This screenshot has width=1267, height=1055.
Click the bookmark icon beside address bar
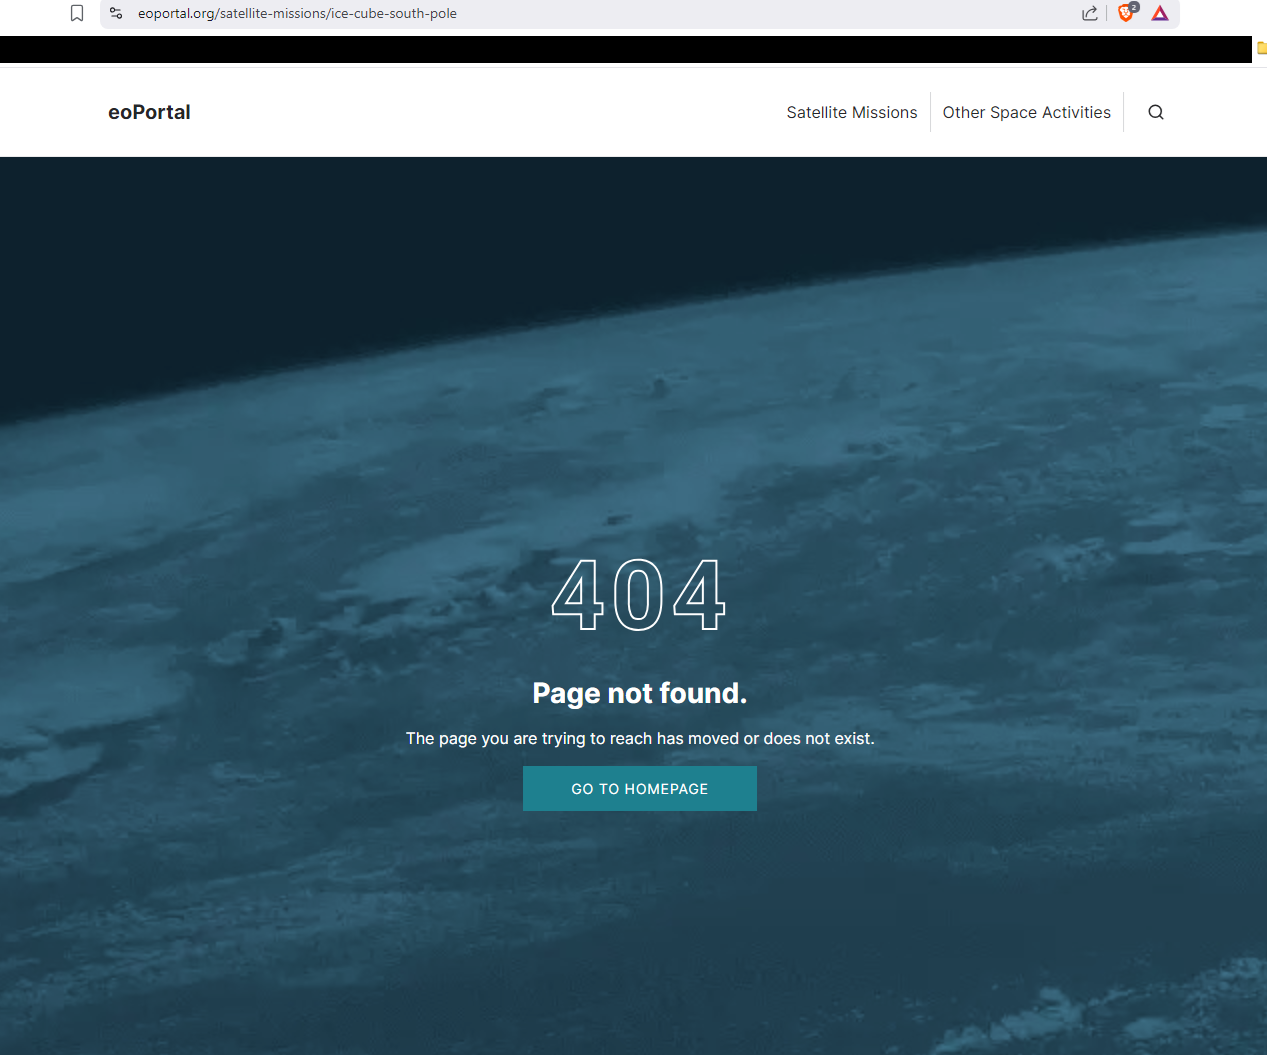(x=77, y=13)
